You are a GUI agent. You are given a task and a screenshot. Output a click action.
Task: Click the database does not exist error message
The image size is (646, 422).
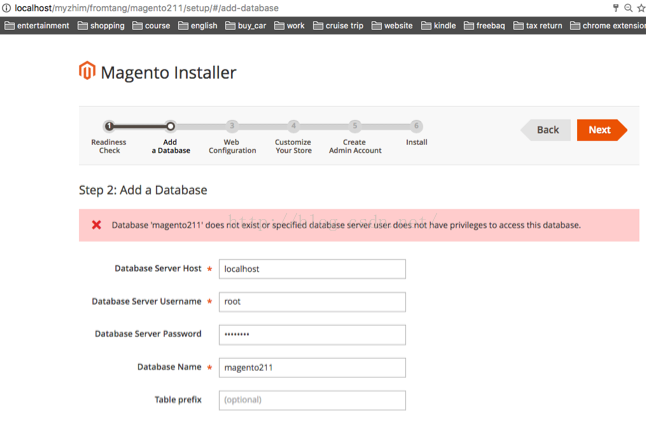tap(346, 225)
